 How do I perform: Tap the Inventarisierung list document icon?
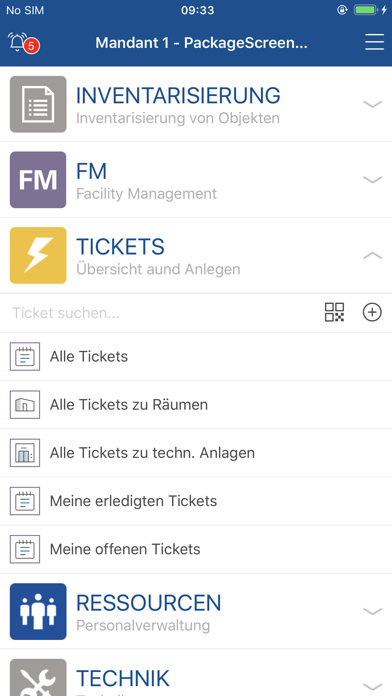coord(38,104)
